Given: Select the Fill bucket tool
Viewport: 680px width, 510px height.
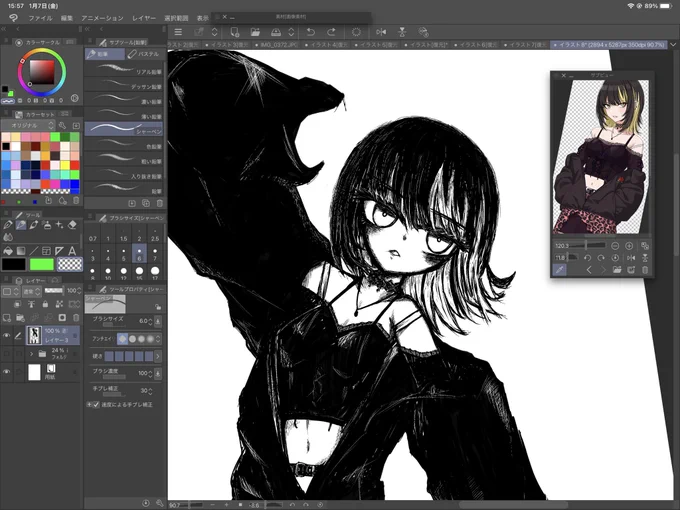Looking at the screenshot, I should pos(8,251).
